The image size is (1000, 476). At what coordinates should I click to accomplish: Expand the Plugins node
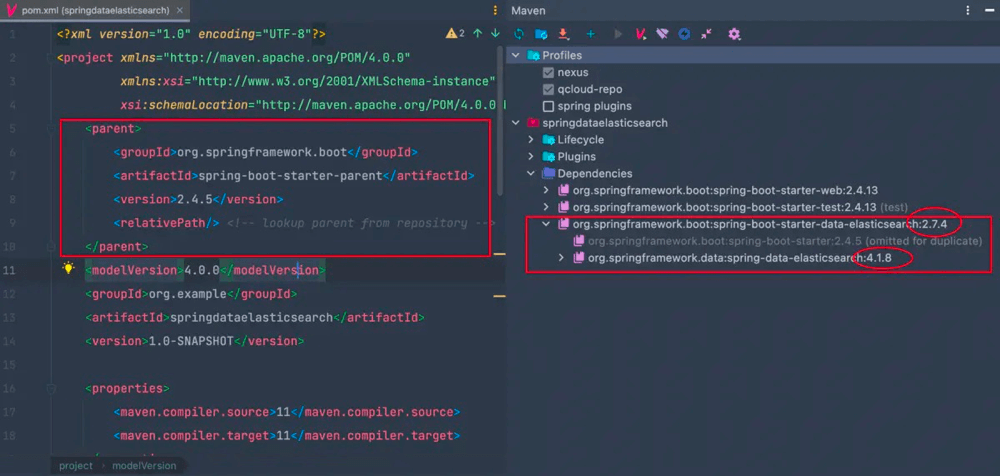531,156
